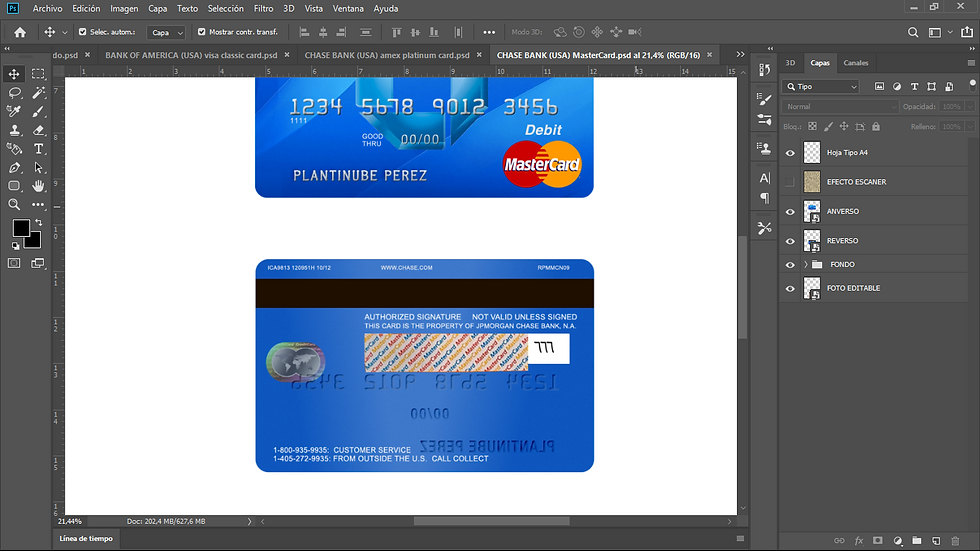The height and width of the screenshot is (551, 980).
Task: Create a new layer
Action: coord(936,540)
